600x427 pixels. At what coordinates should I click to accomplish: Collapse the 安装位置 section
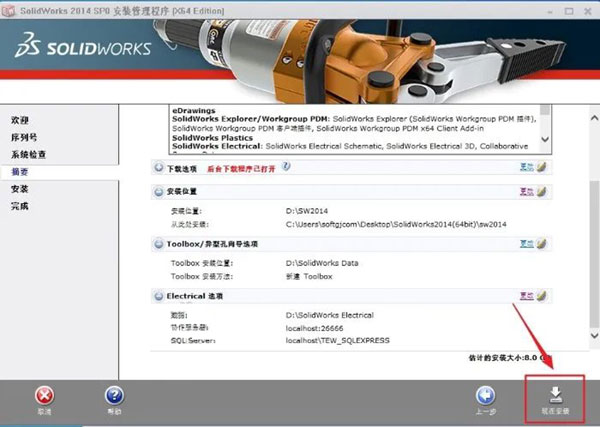158,191
